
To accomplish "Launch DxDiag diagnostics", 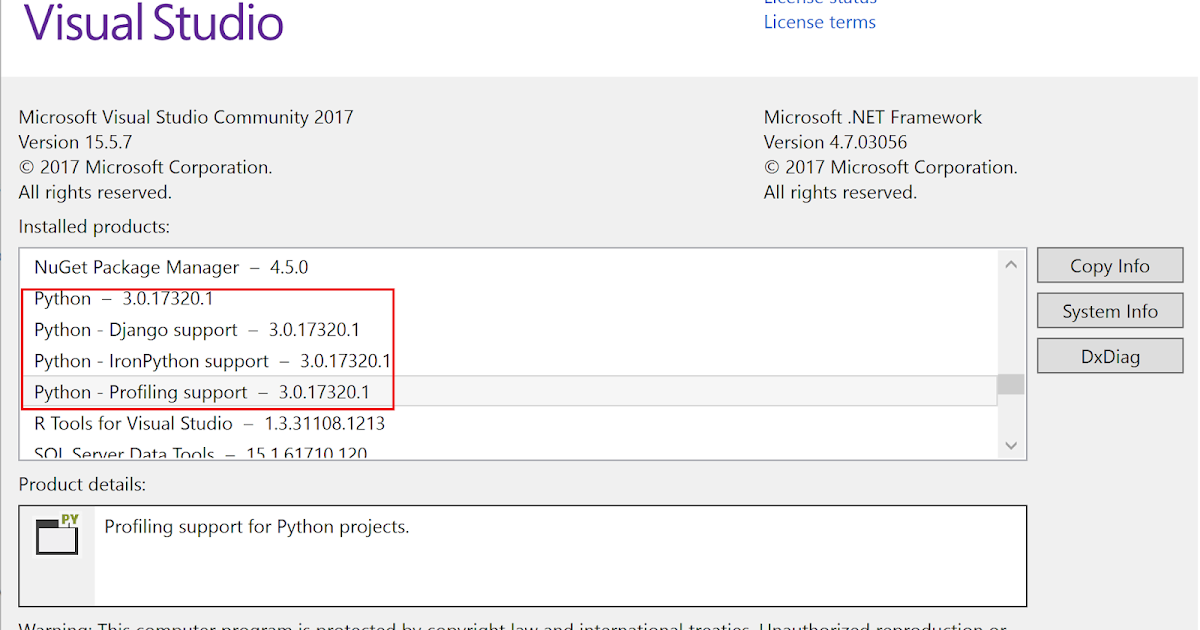I will pyautogui.click(x=1110, y=356).
